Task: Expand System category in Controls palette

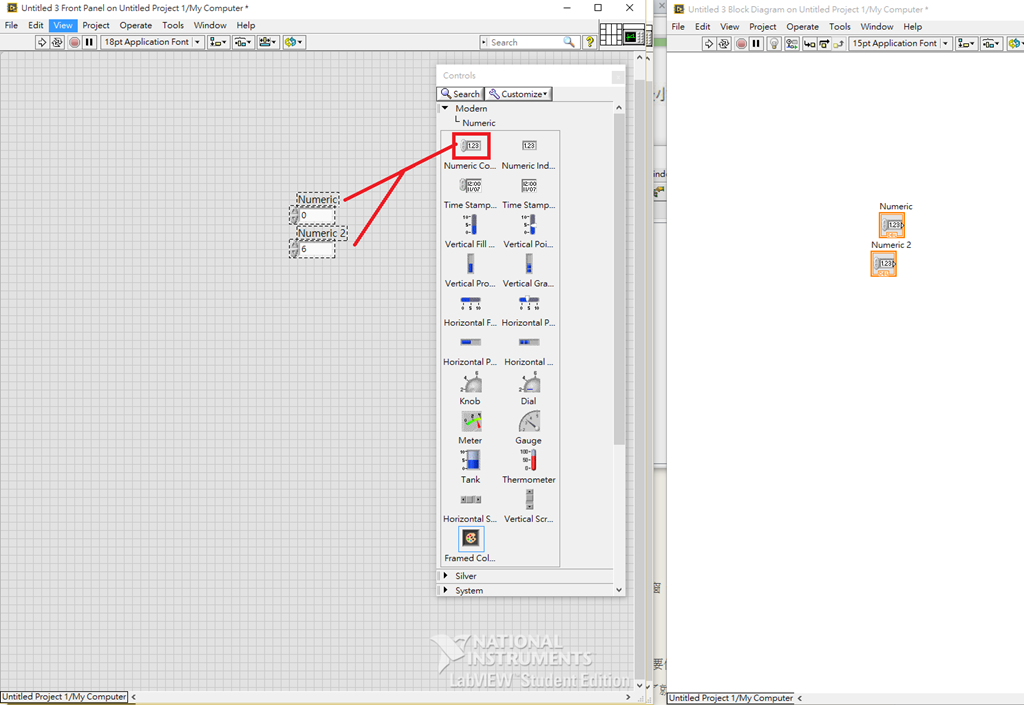Action: [445, 590]
